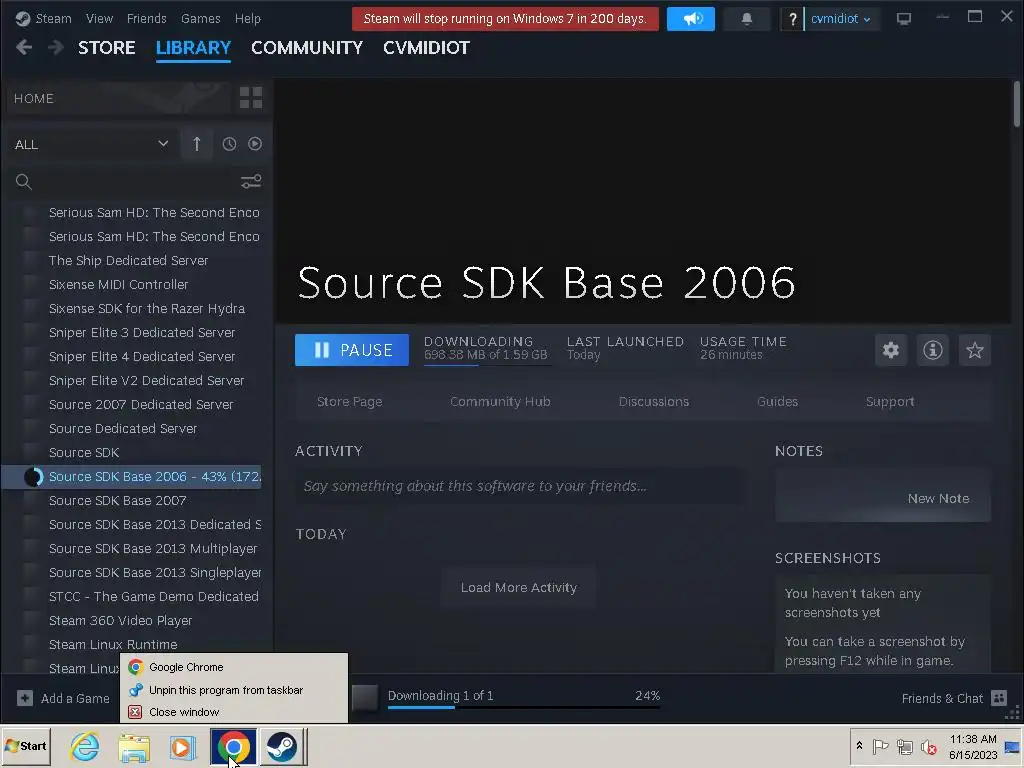Viewport: 1024px width, 768px height.
Task: Open advanced filter sliders icon
Action: tap(251, 182)
